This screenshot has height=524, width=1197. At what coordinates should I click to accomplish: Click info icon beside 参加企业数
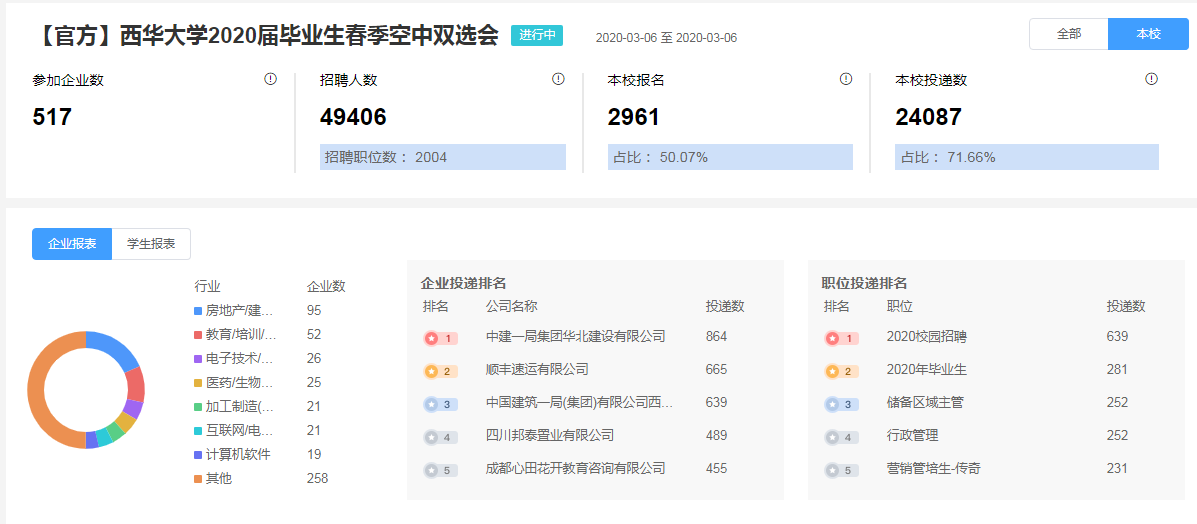click(x=270, y=79)
